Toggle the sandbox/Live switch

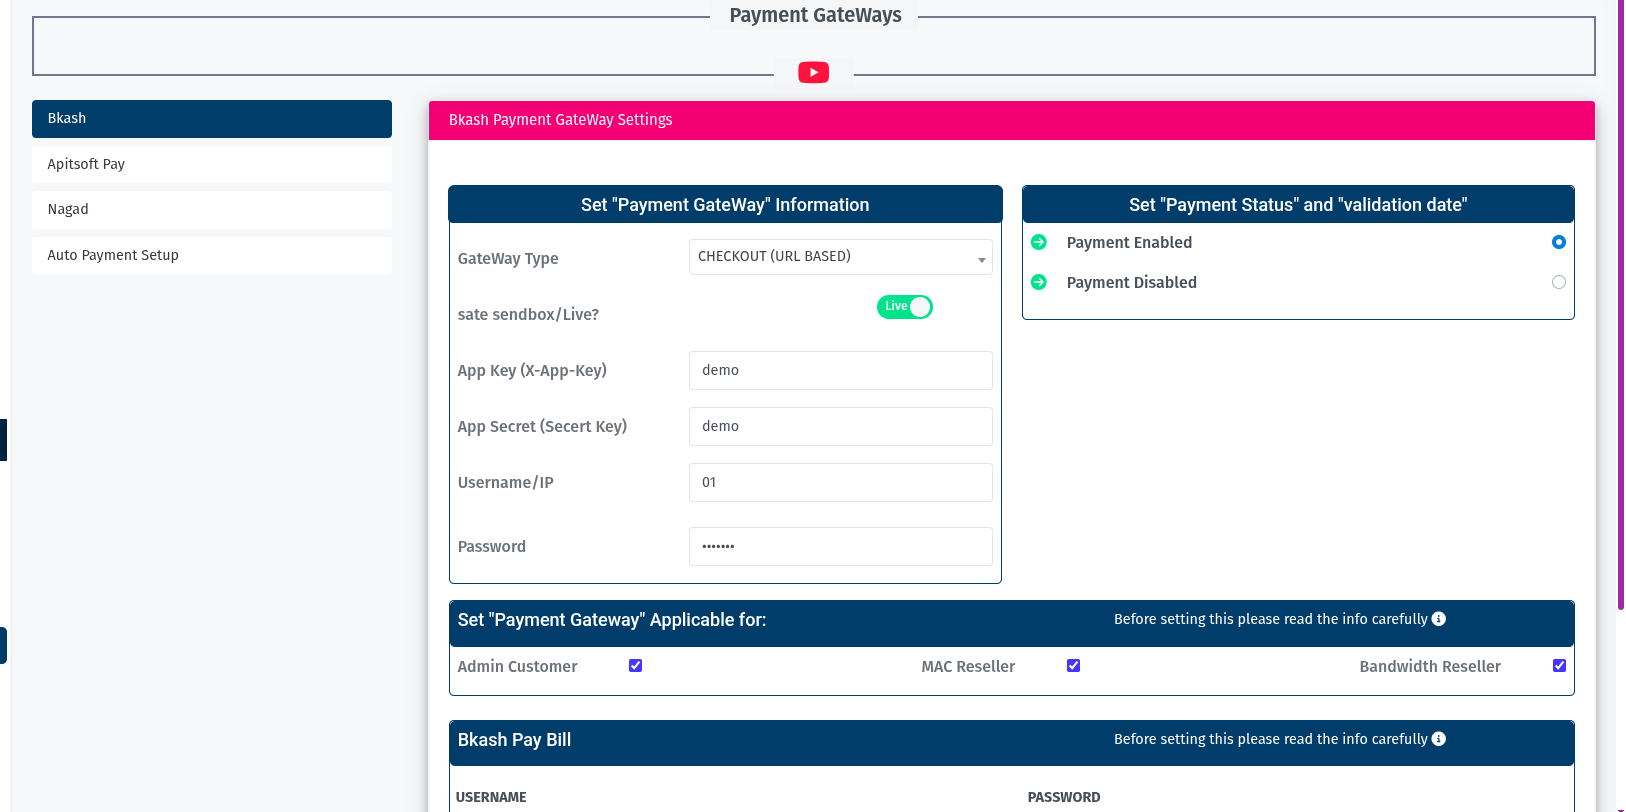905,307
